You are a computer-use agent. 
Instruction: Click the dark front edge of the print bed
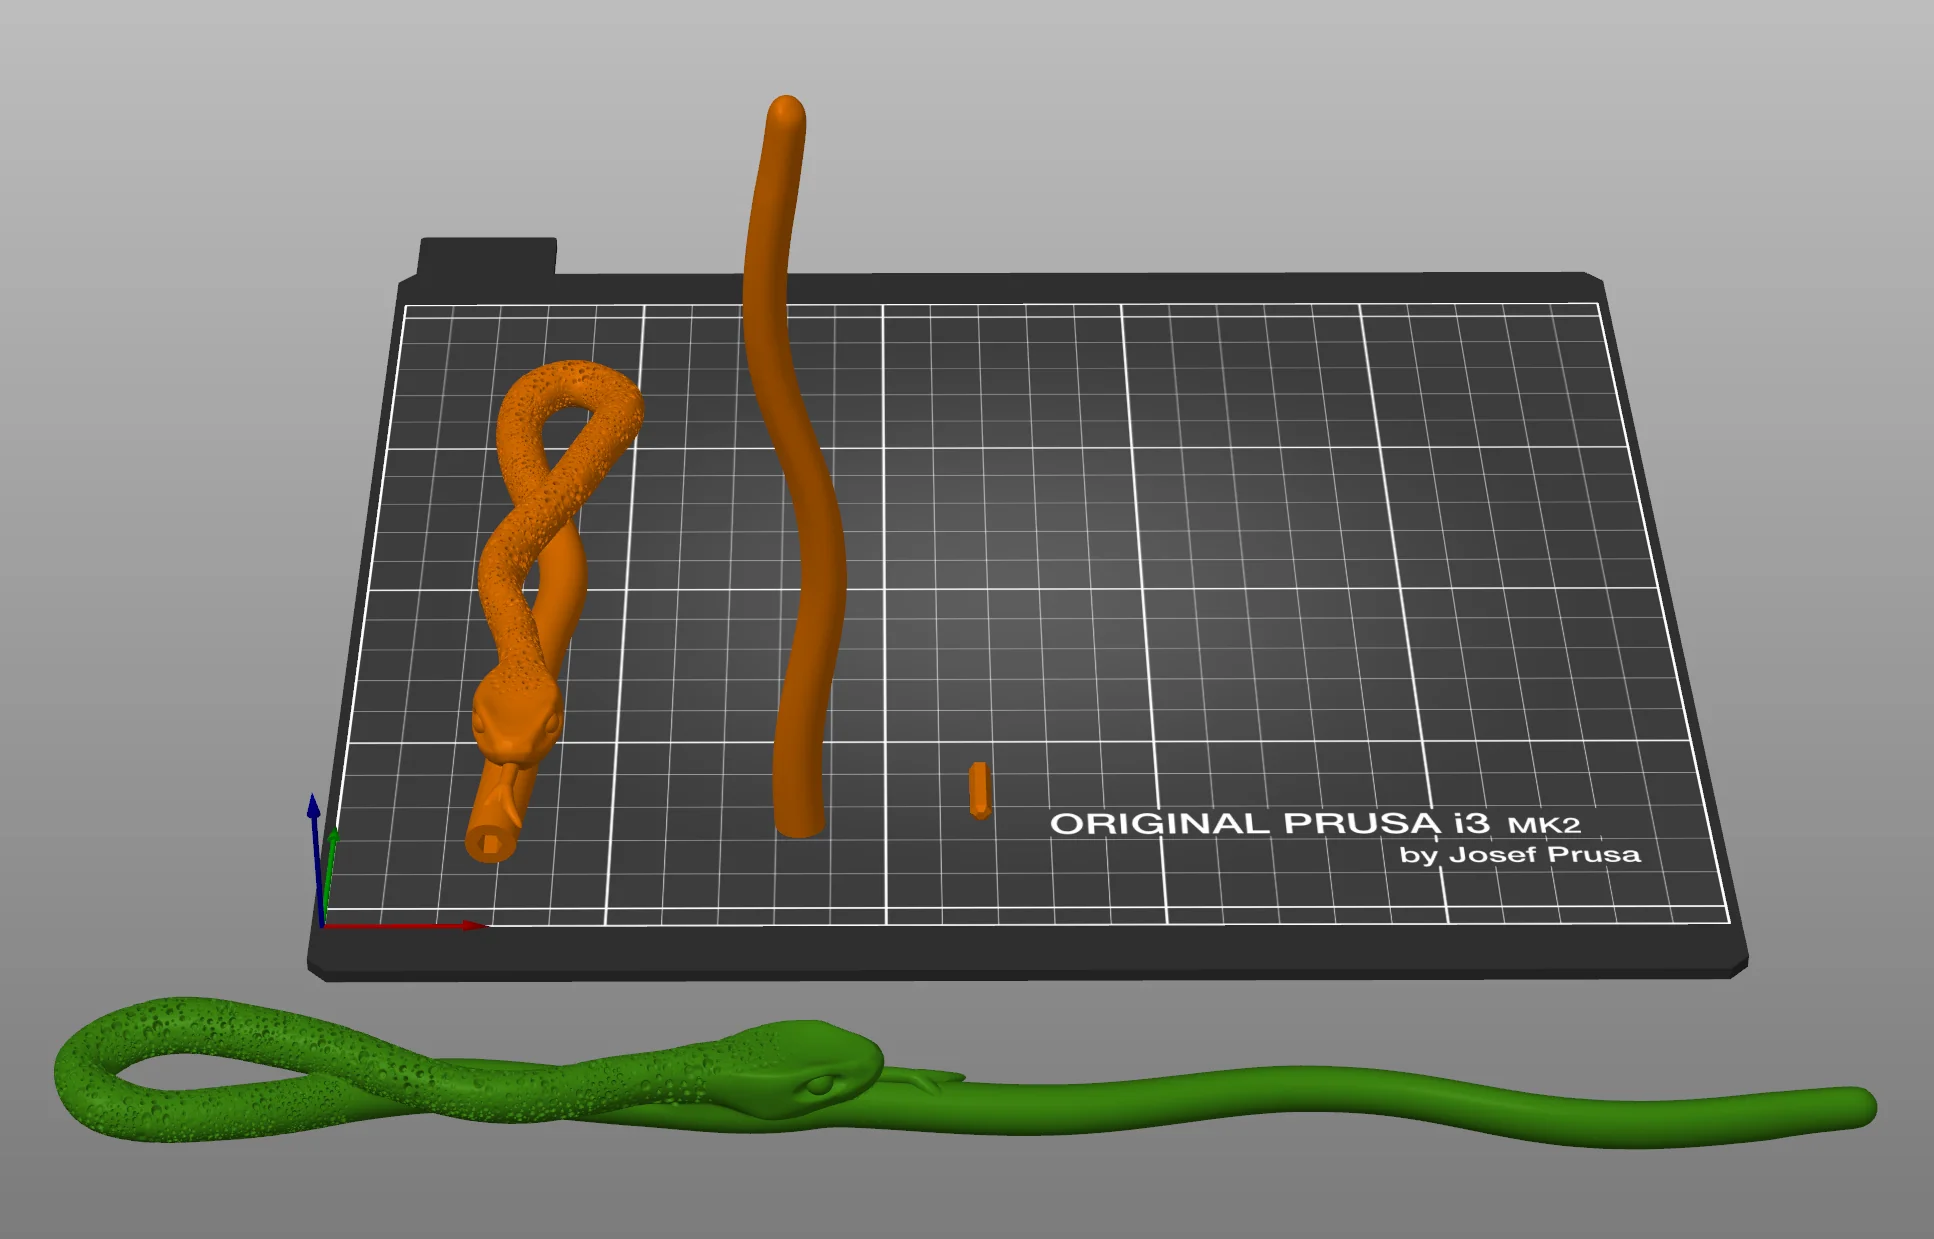(1028, 955)
